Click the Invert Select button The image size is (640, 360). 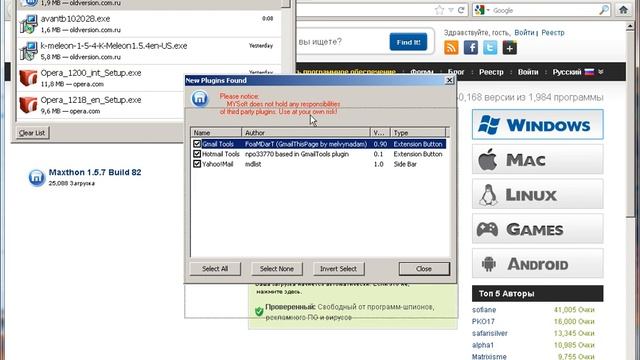pyautogui.click(x=338, y=269)
